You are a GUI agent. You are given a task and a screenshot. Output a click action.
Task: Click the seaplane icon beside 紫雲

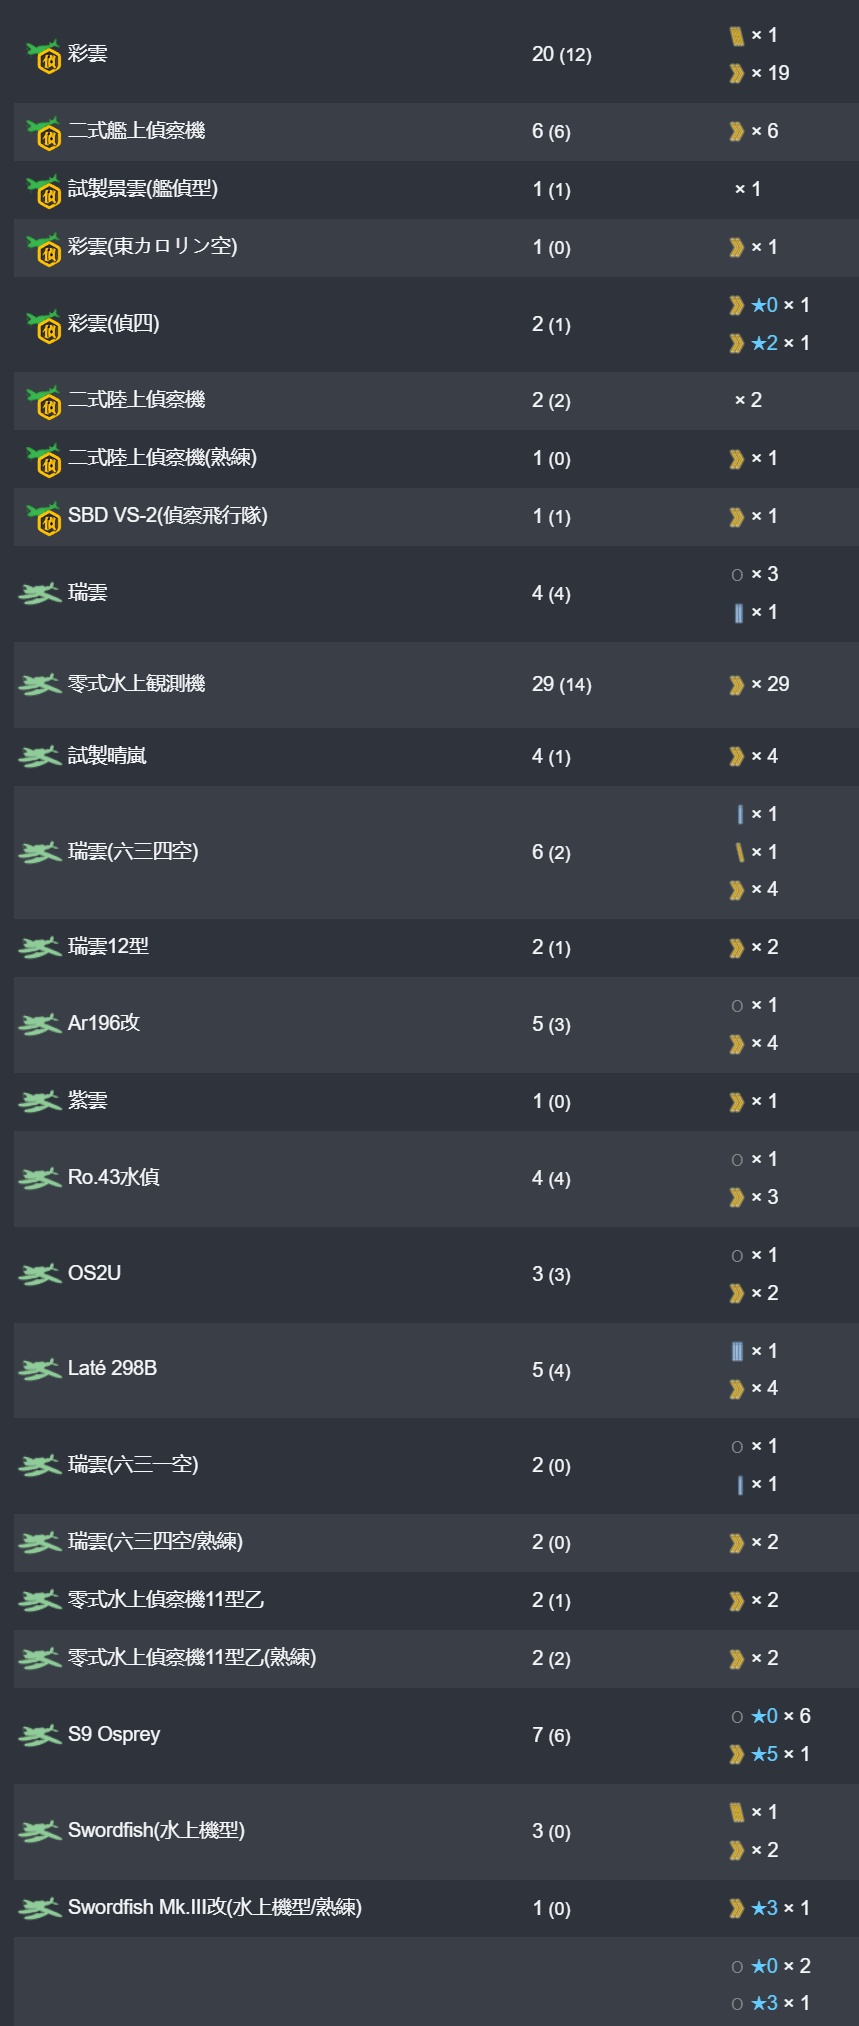click(x=40, y=1101)
